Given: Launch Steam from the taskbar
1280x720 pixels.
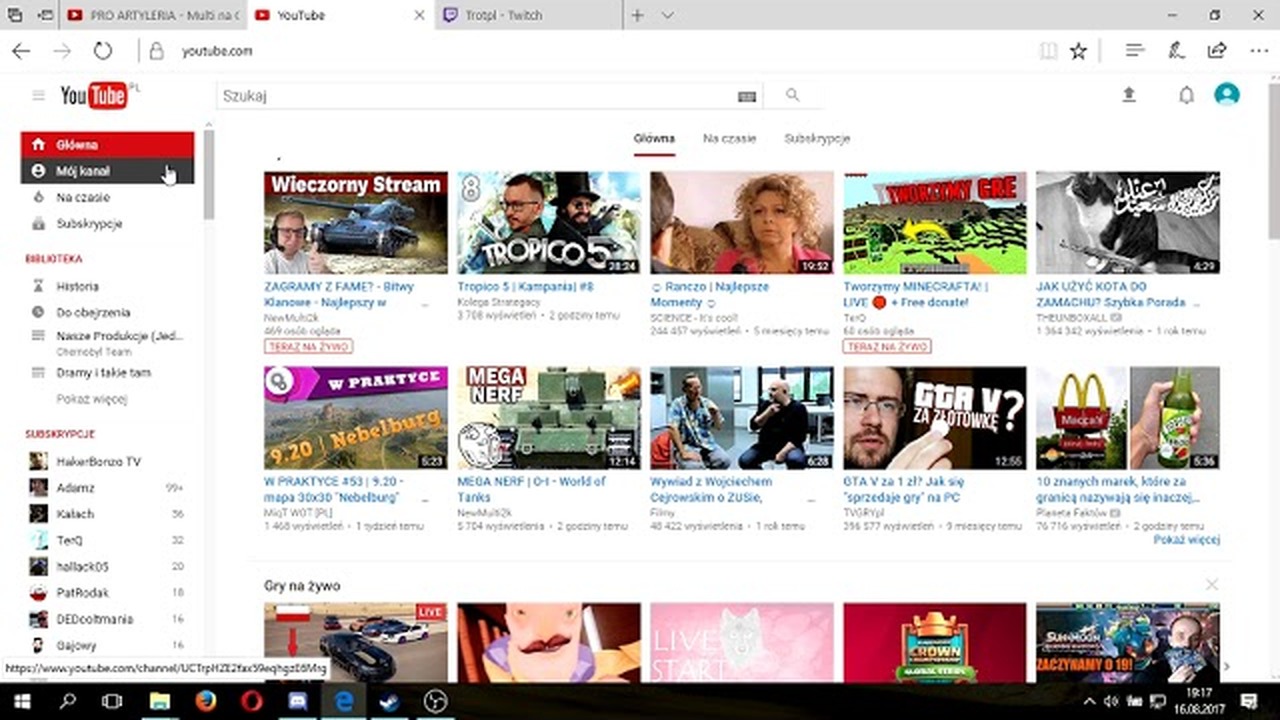Looking at the screenshot, I should (x=389, y=701).
